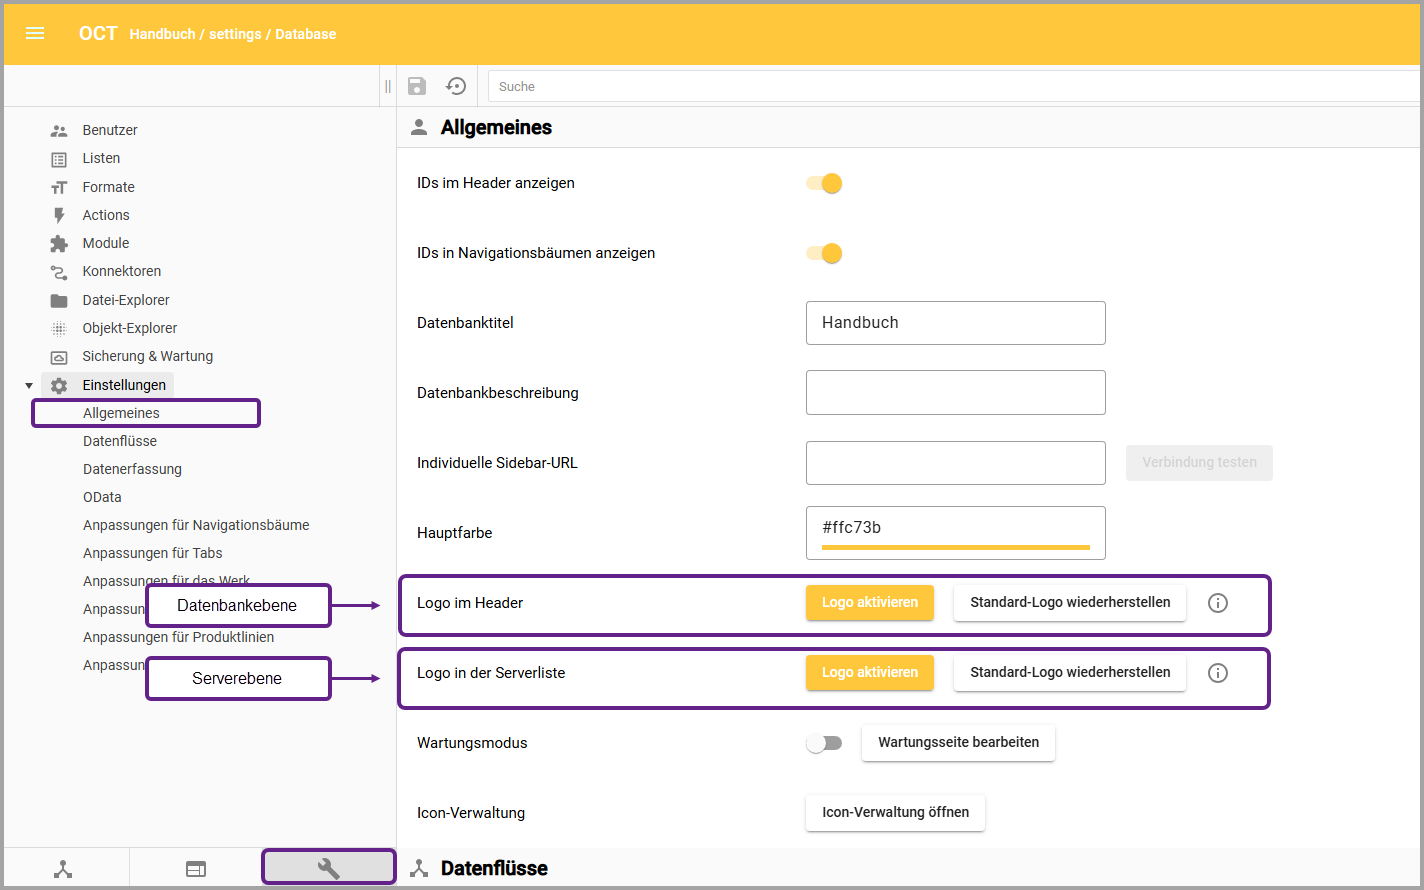
Task: Open the layout view tab at bottom
Action: 196,869
